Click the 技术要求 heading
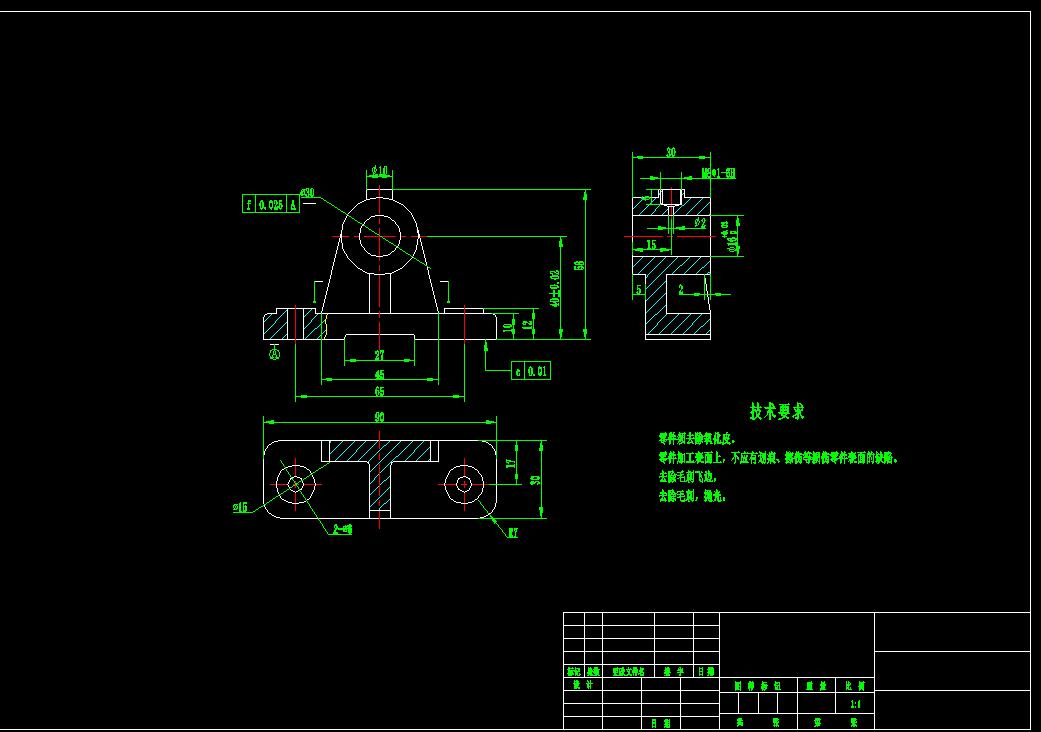1041x732 pixels. (777, 411)
